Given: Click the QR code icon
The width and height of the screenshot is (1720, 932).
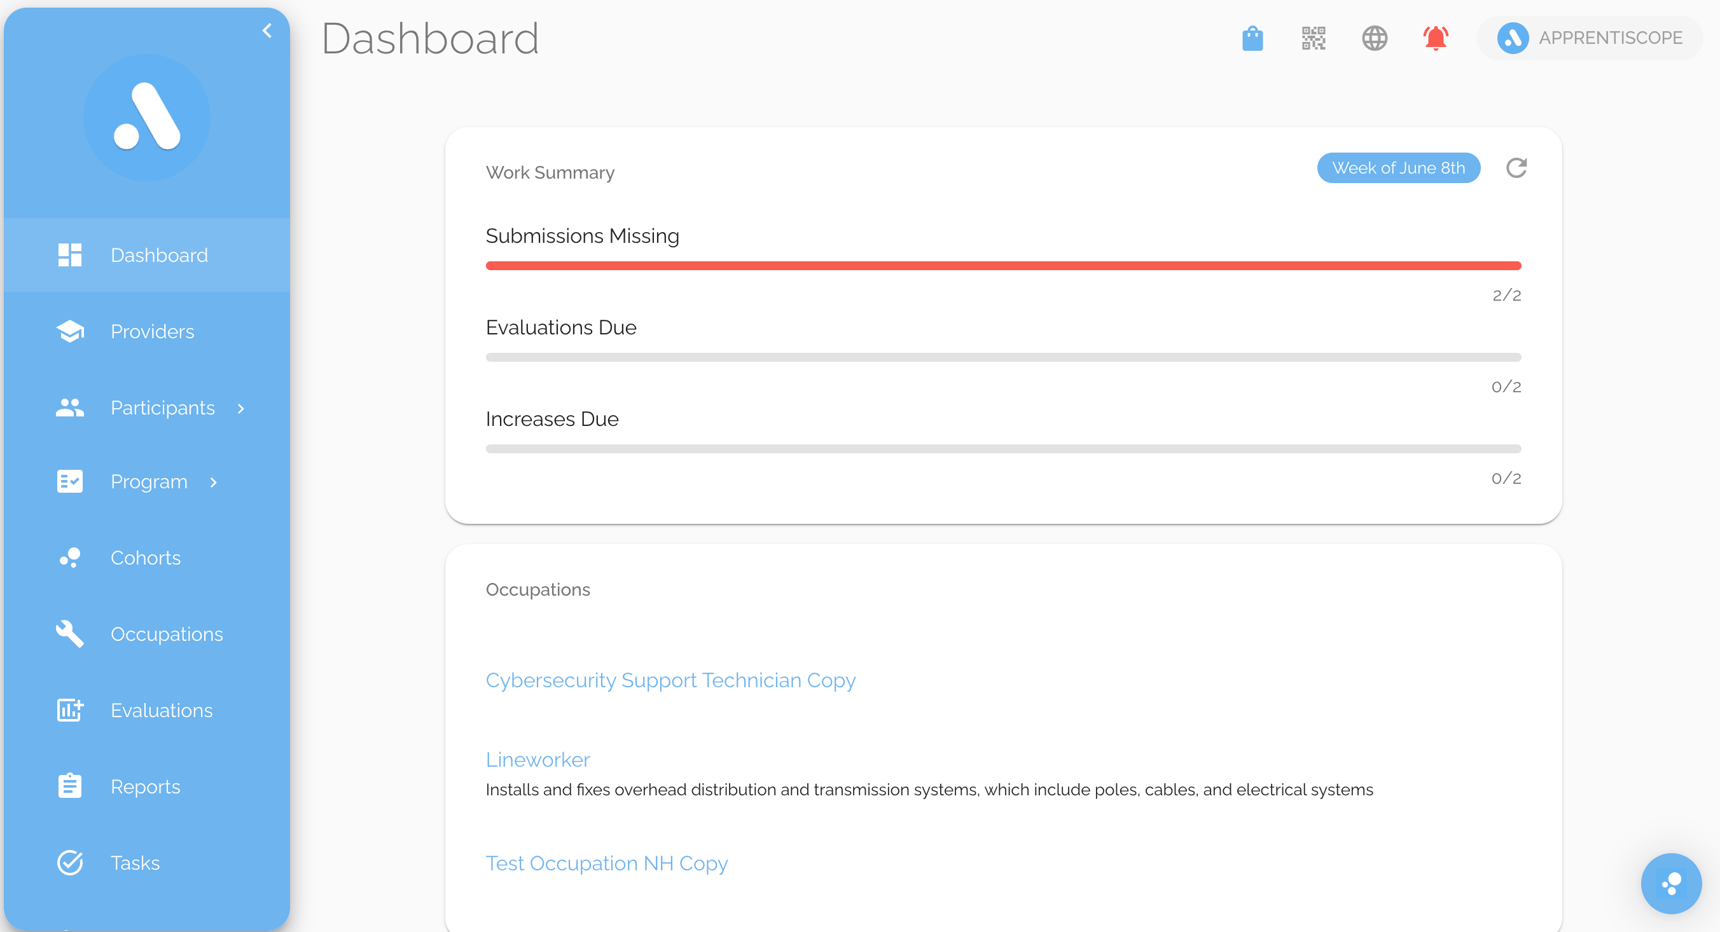Looking at the screenshot, I should tap(1313, 38).
